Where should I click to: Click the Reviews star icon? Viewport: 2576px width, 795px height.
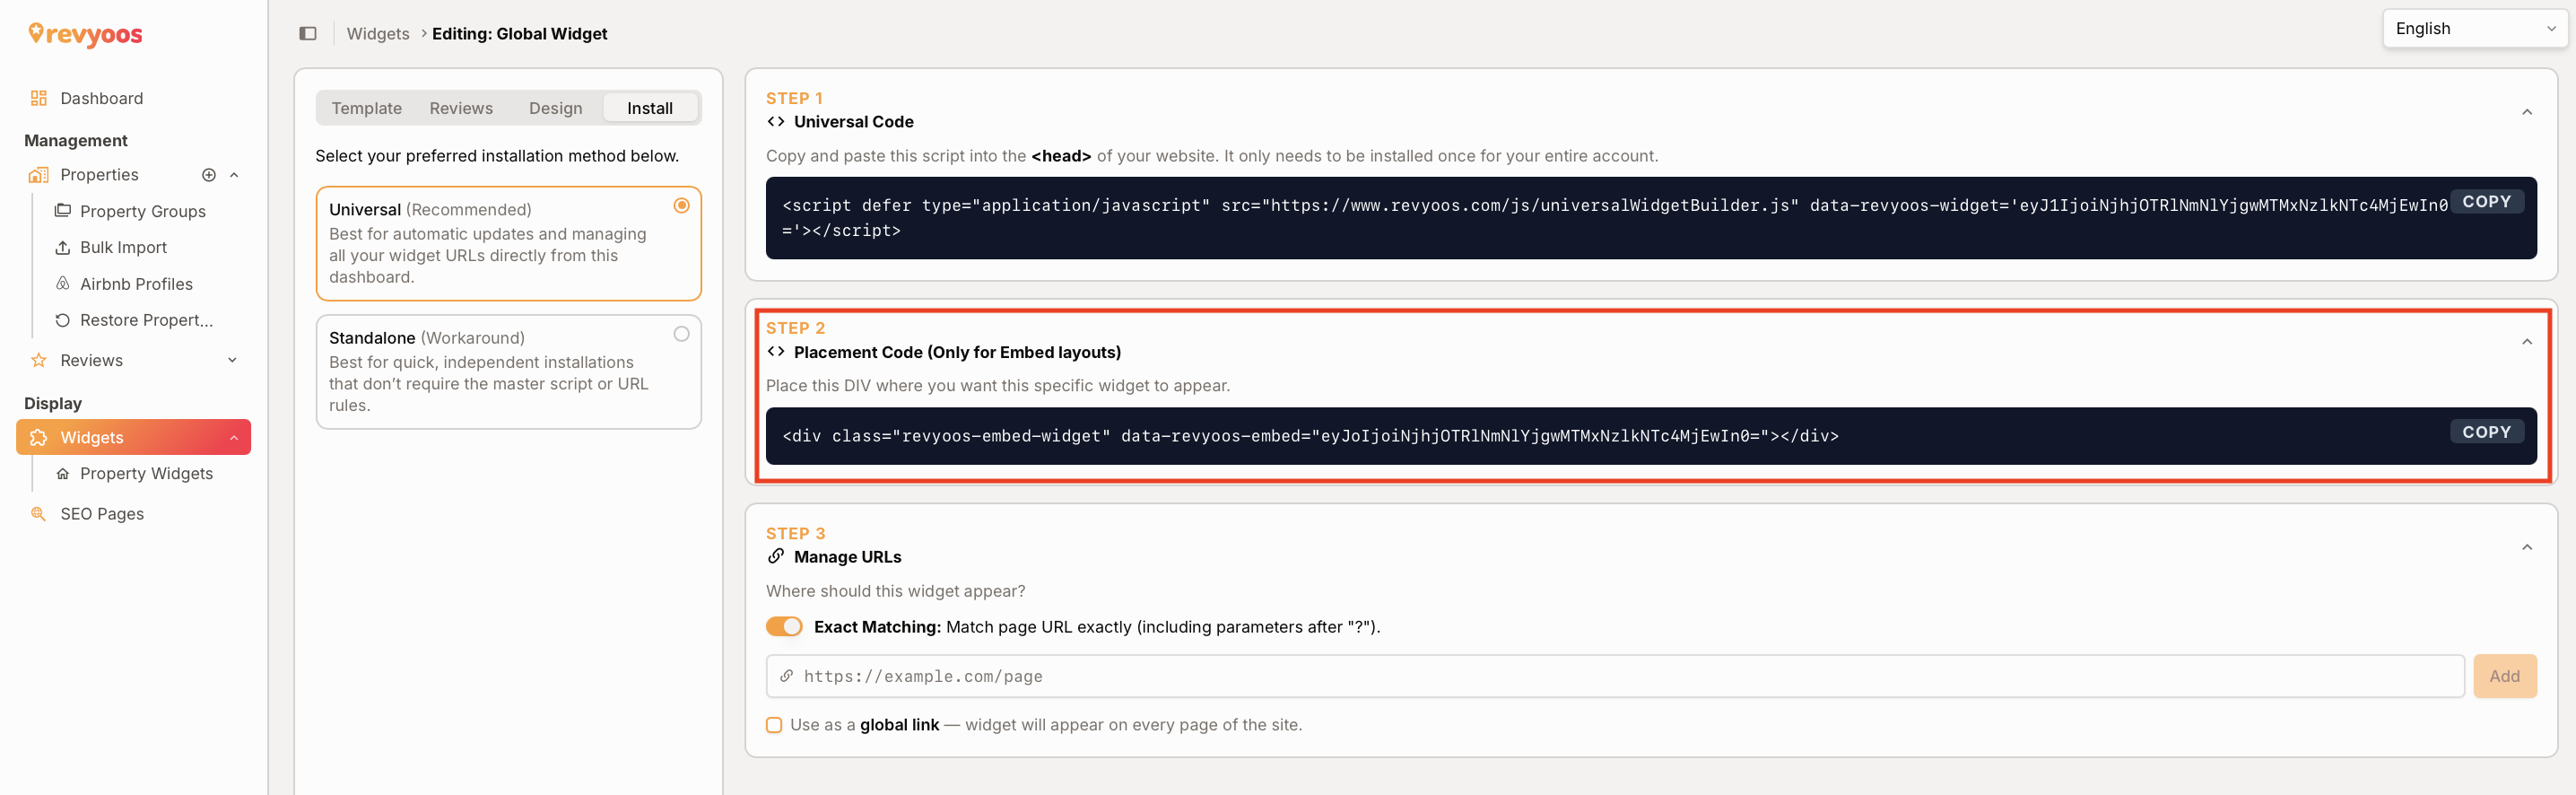click(39, 360)
